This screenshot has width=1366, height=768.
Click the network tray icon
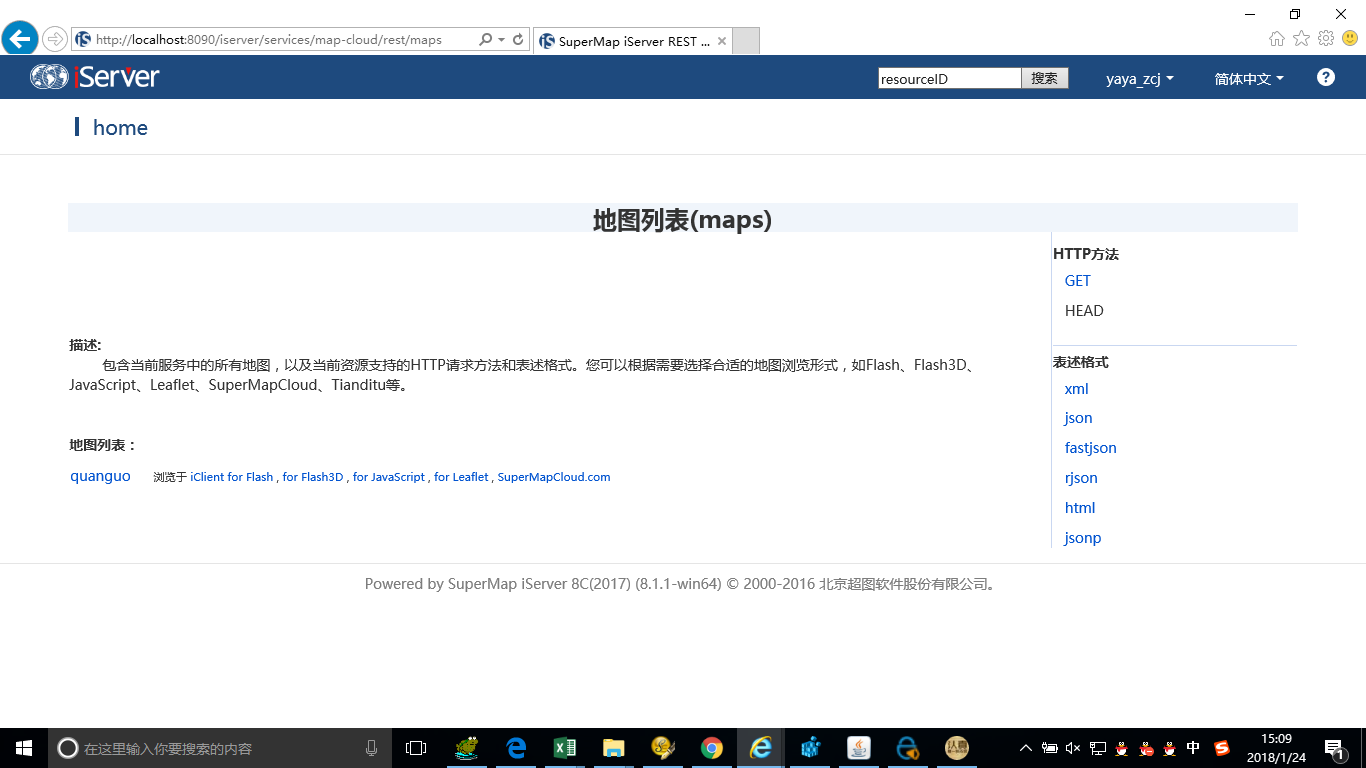(x=1097, y=748)
